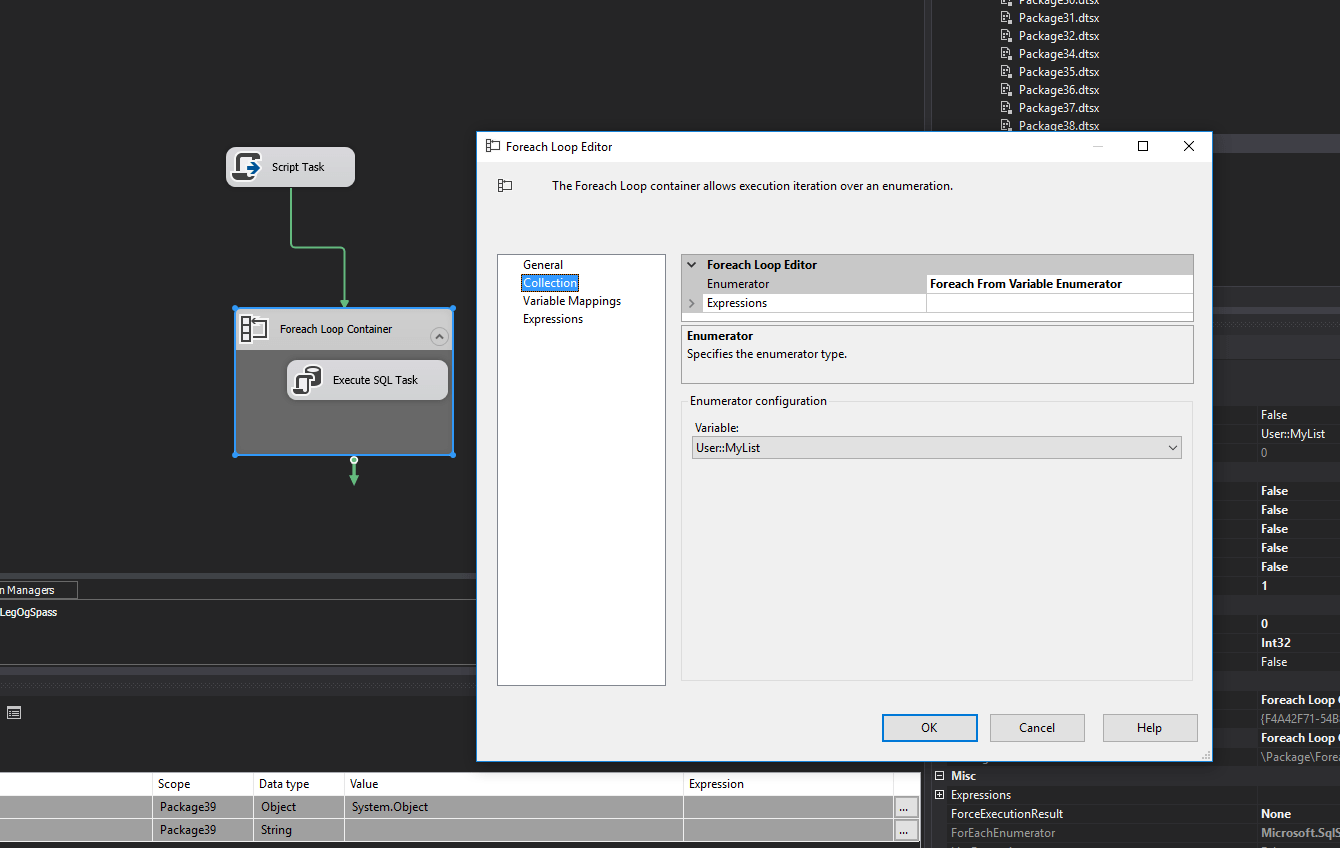Click the User::MyList value in Properties
1340x848 pixels.
[x=1293, y=434]
